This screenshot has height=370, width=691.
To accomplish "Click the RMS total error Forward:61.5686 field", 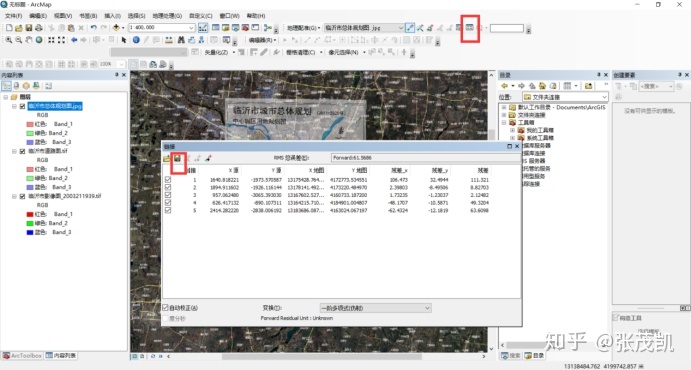I will click(425, 158).
